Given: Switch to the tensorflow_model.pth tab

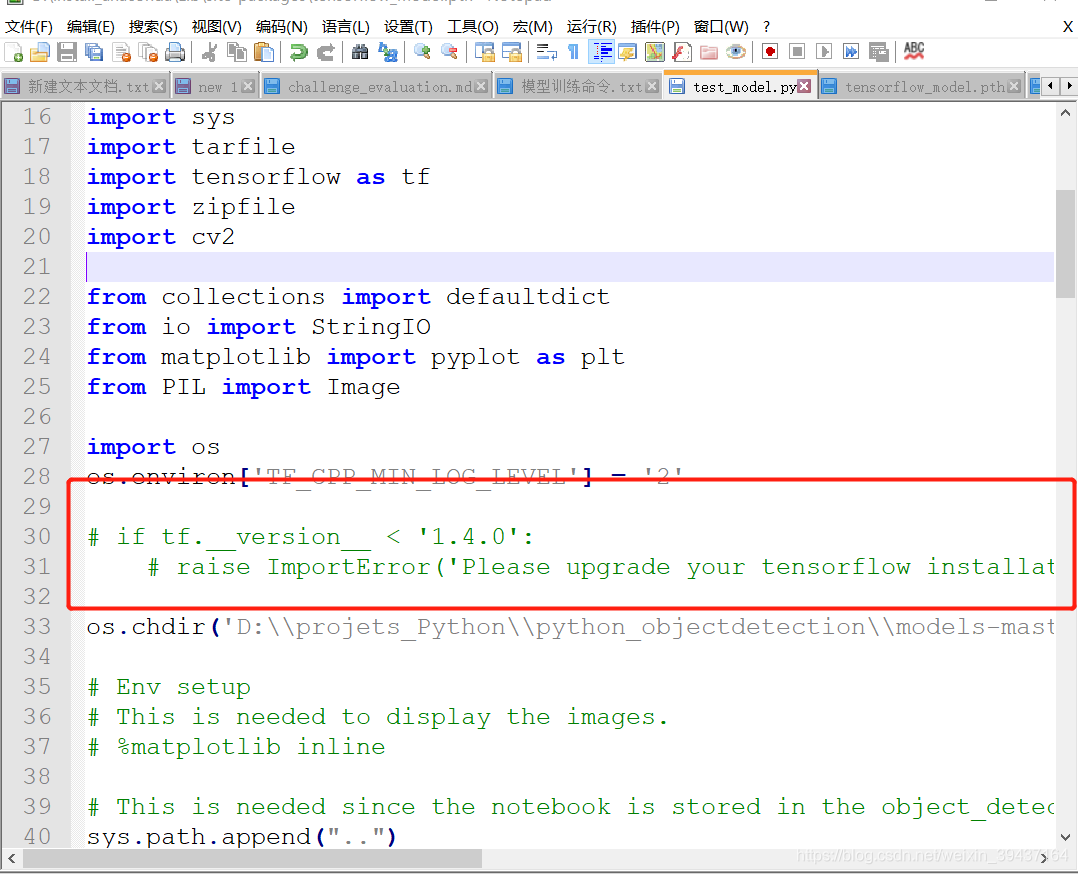Looking at the screenshot, I should (921, 86).
